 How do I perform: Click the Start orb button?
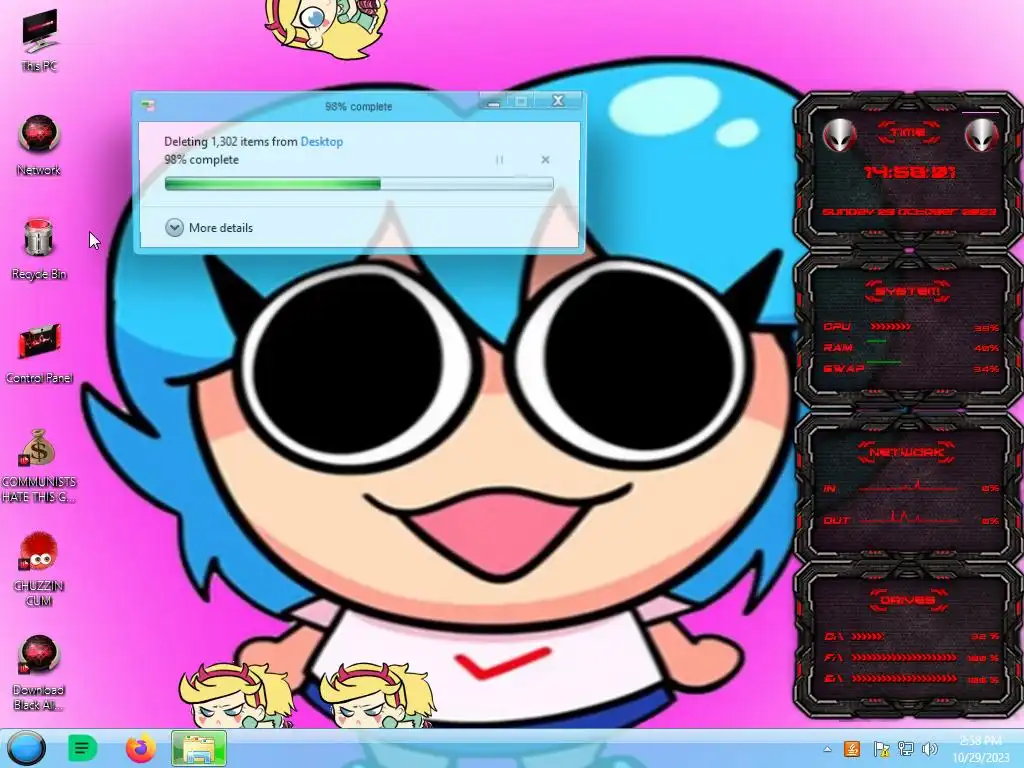27,748
